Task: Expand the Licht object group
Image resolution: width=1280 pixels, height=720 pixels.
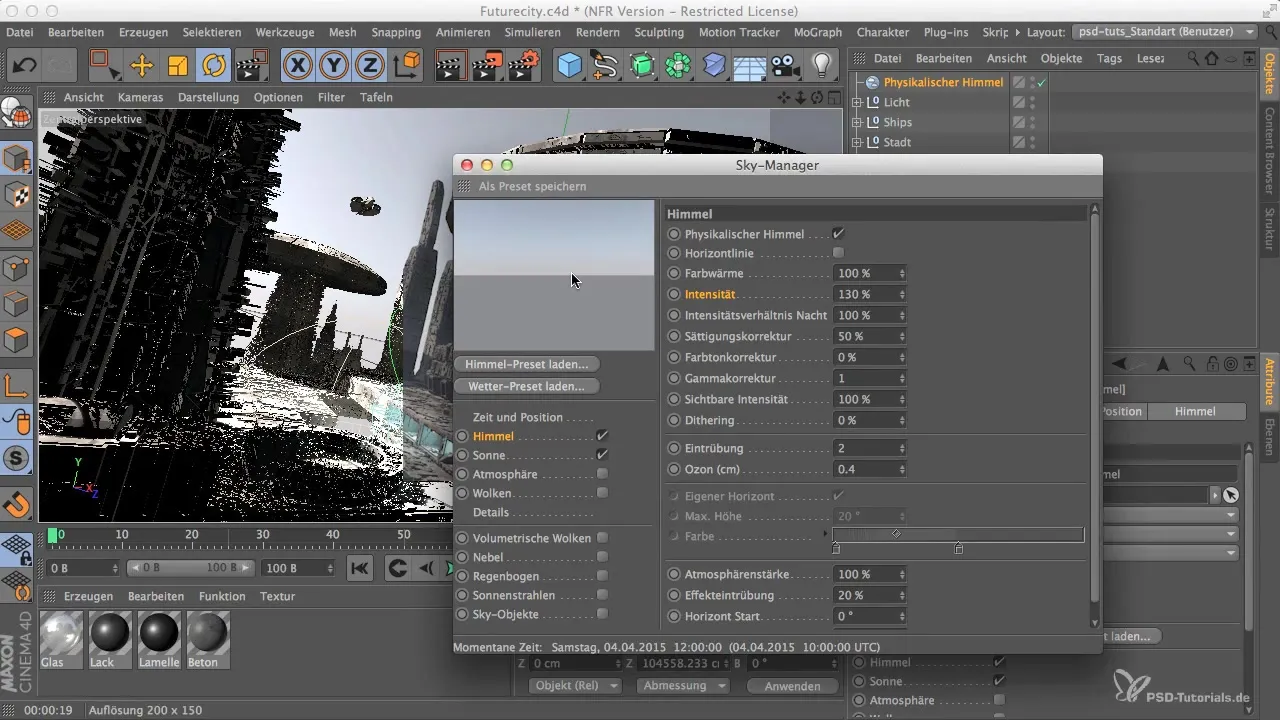Action: click(856, 102)
